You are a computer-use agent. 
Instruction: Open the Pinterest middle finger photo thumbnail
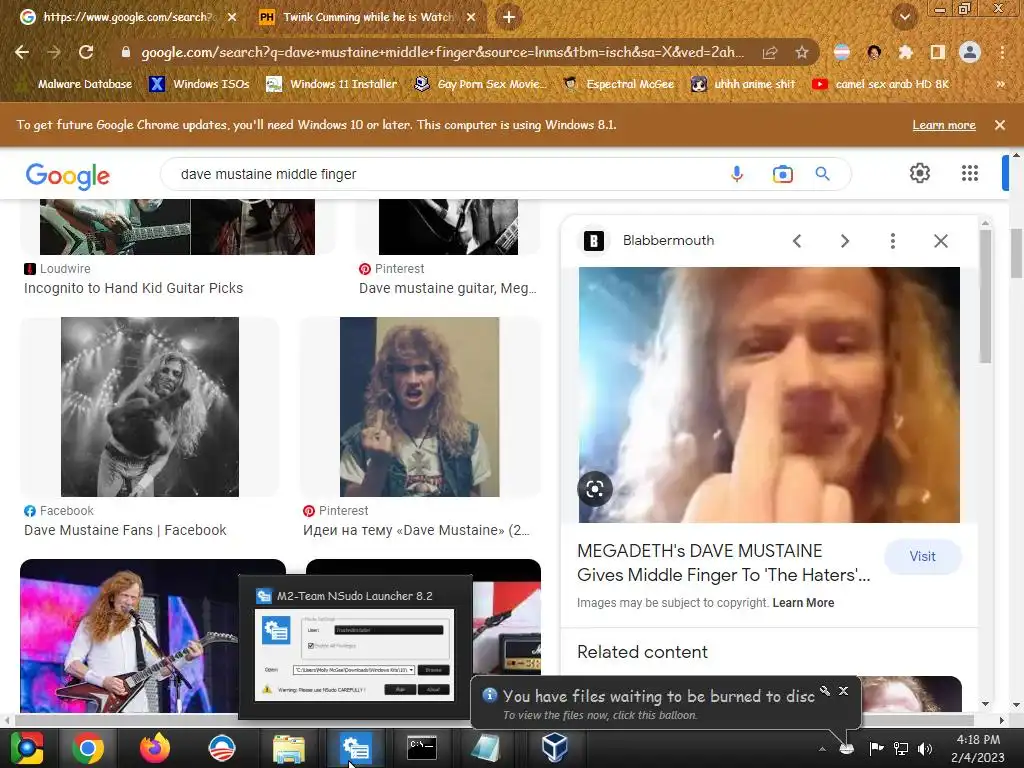click(419, 407)
